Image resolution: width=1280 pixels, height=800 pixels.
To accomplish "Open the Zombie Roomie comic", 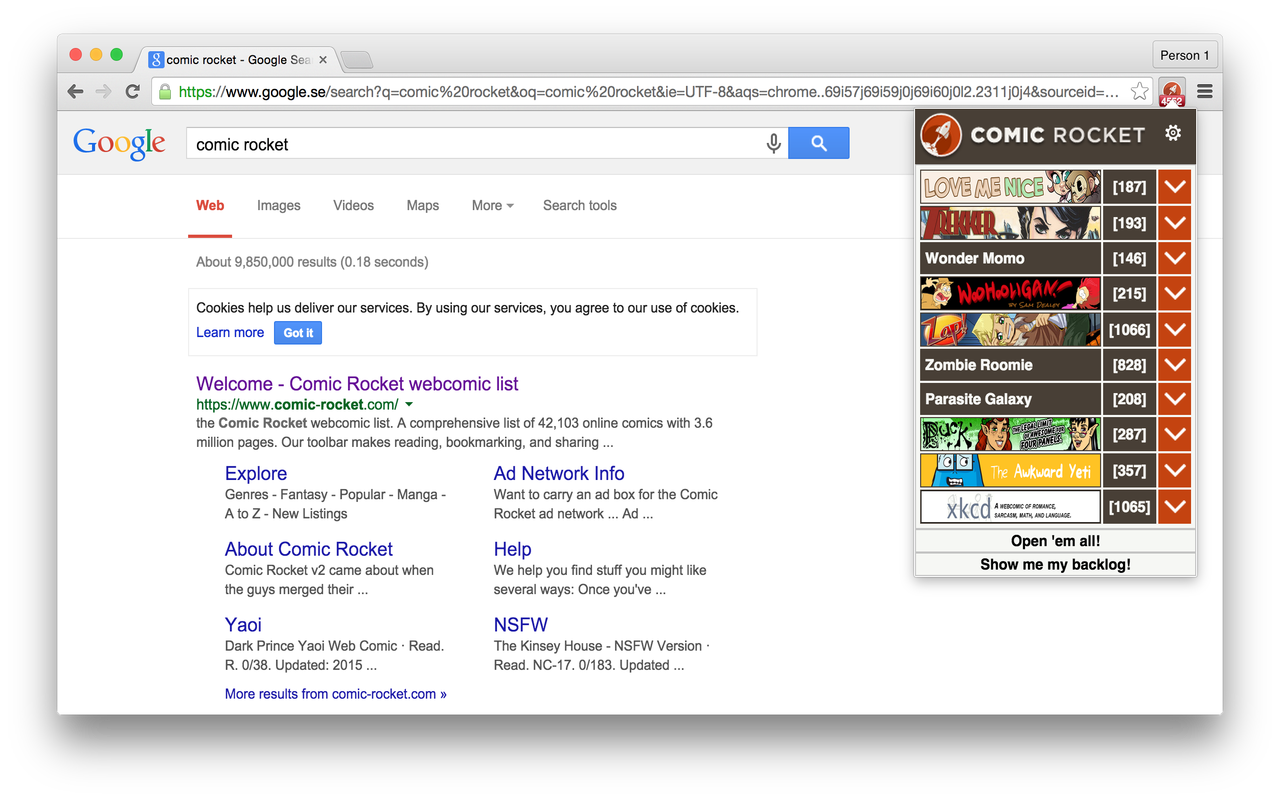I will pos(1010,365).
